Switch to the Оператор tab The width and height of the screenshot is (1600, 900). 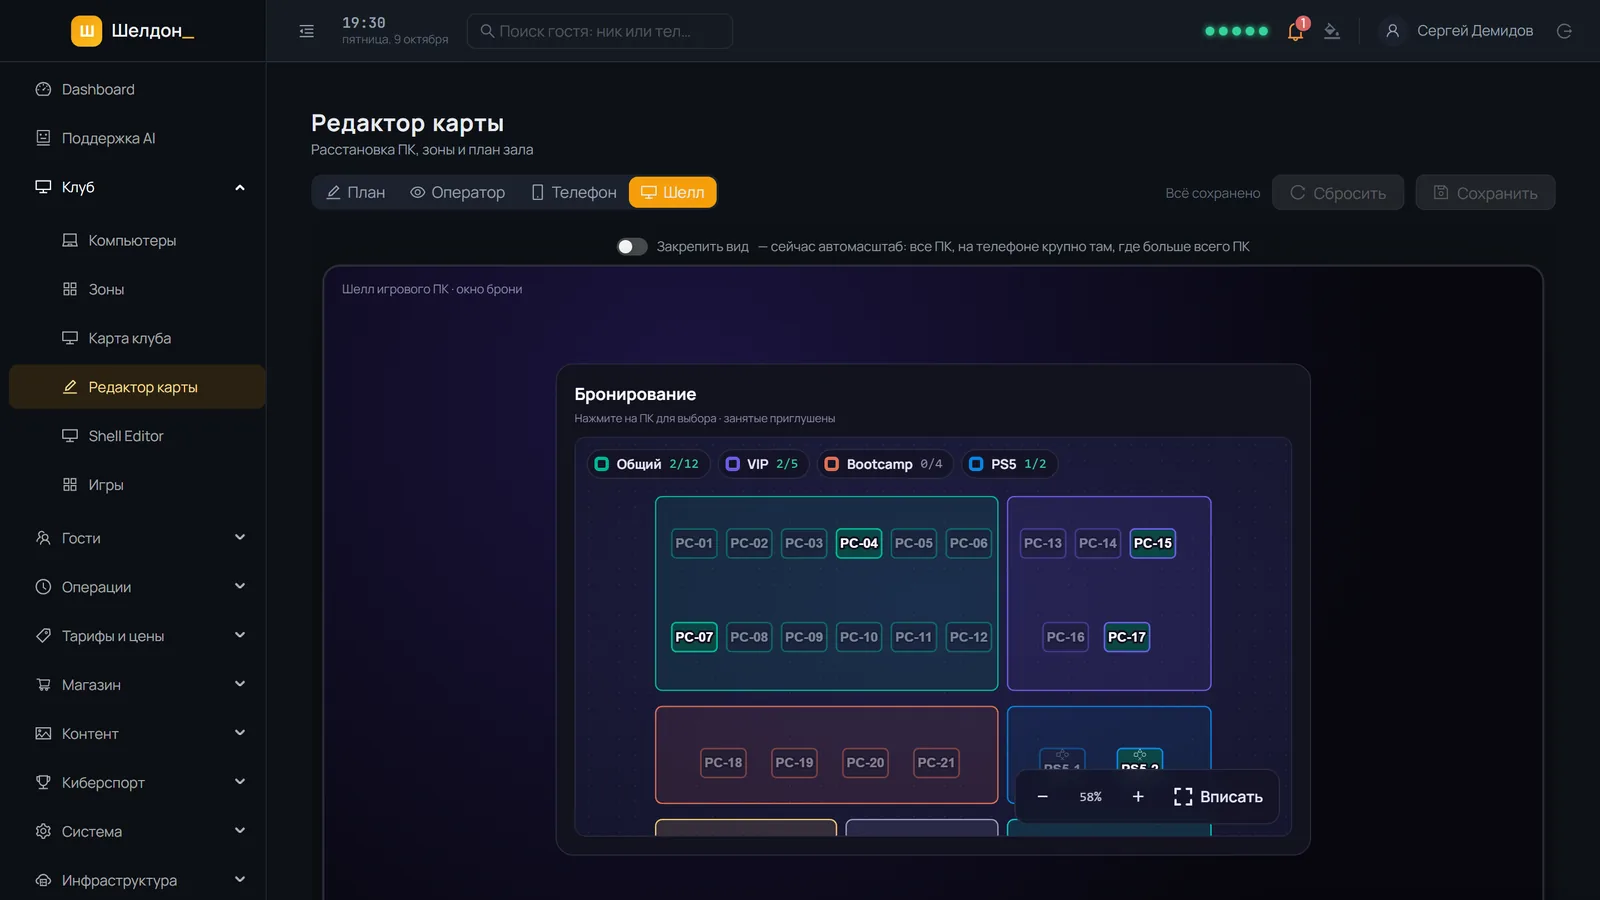pyautogui.click(x=458, y=192)
